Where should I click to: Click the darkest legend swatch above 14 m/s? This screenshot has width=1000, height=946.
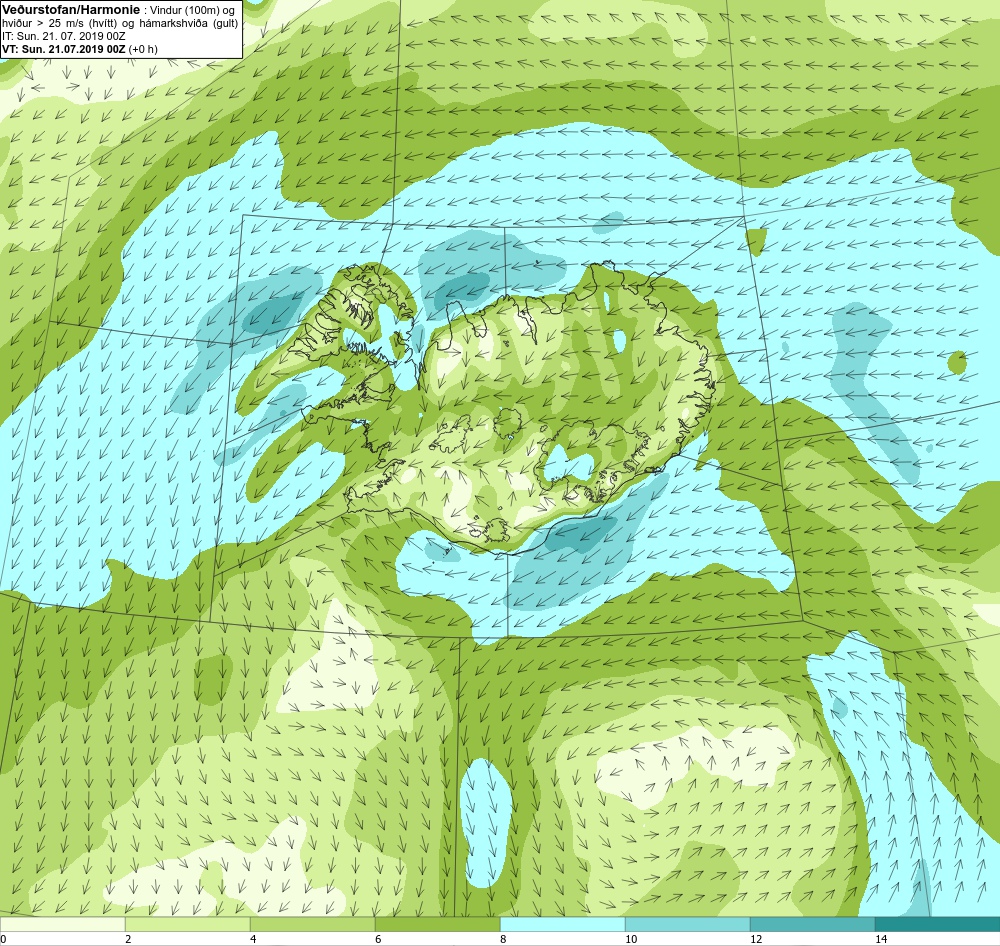click(x=938, y=924)
